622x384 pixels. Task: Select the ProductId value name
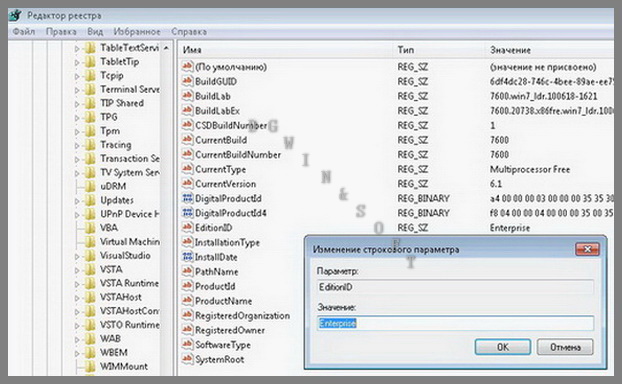[215, 286]
